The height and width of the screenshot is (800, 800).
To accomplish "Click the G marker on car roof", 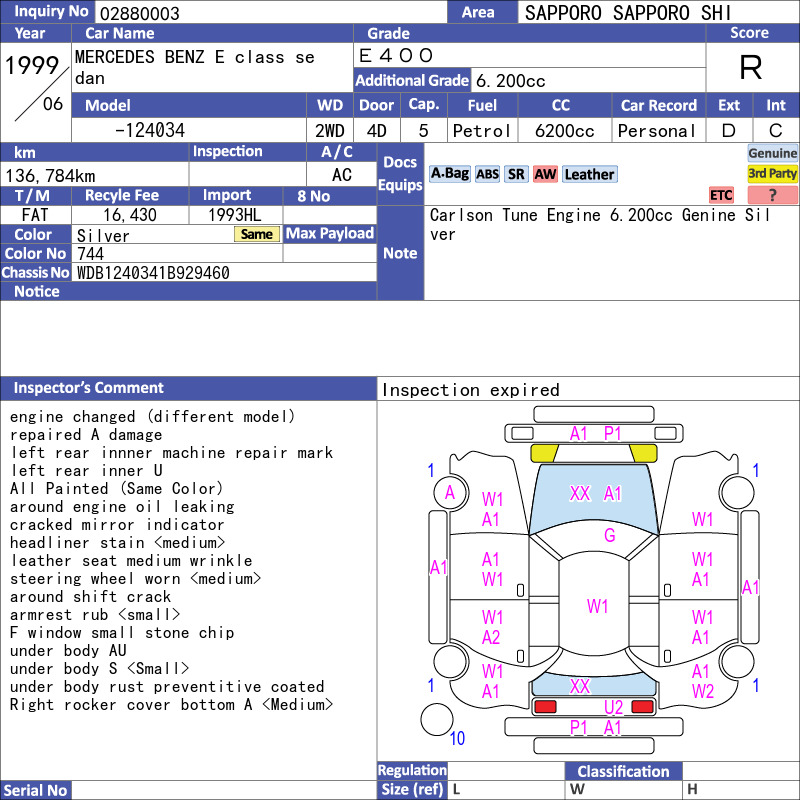I will coord(609,536).
